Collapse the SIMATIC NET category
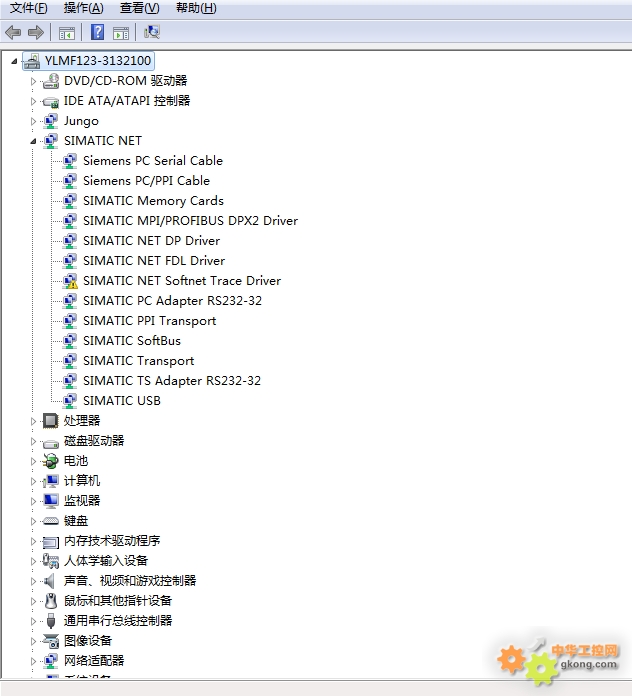The width and height of the screenshot is (632, 696). click(x=33, y=142)
